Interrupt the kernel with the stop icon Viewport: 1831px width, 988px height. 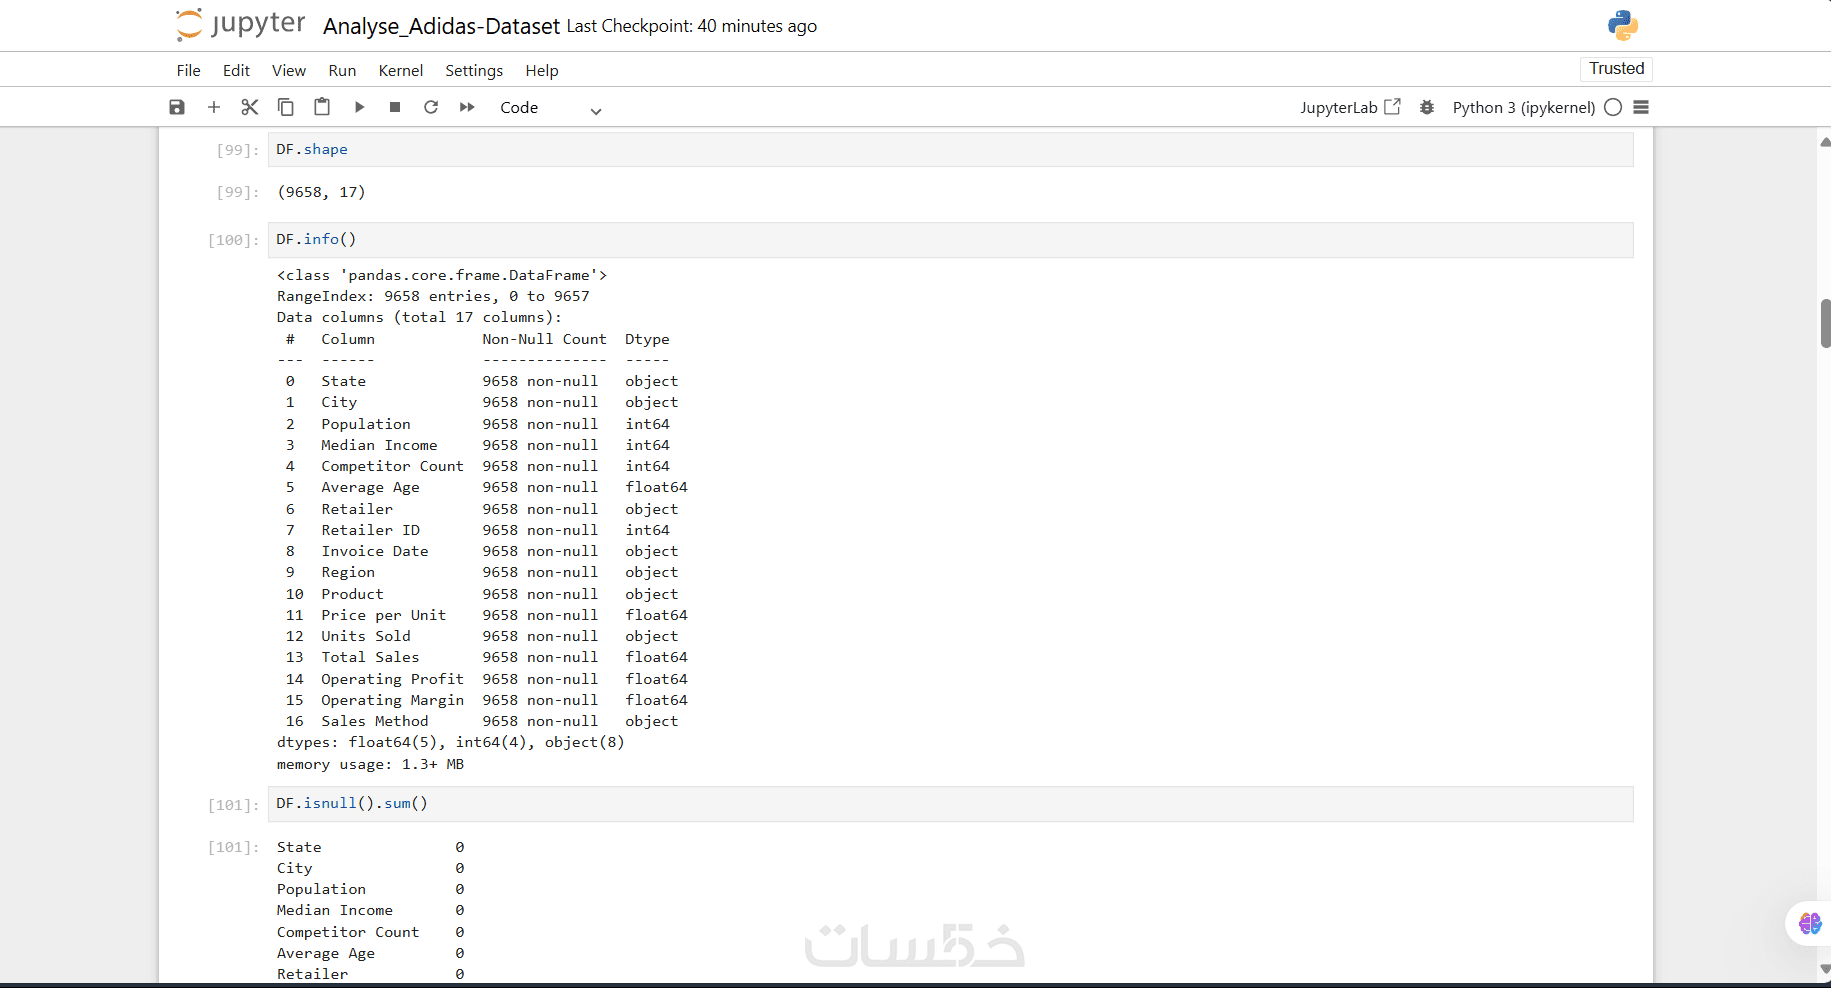(x=395, y=107)
